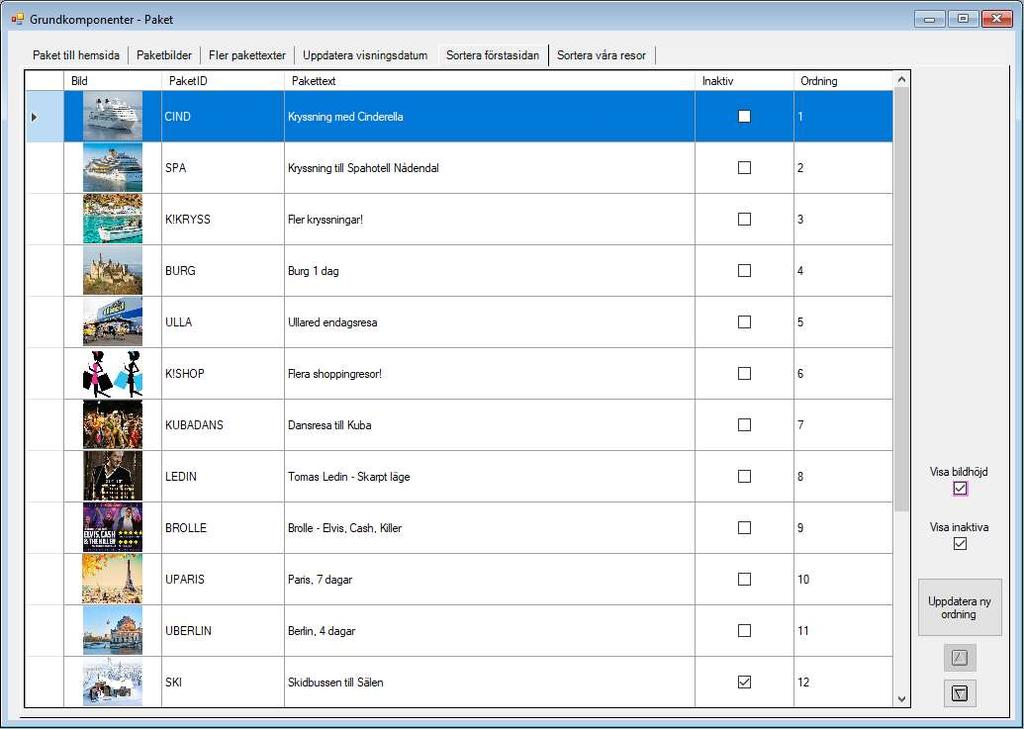Mark UPARIS as inactive

pos(744,579)
